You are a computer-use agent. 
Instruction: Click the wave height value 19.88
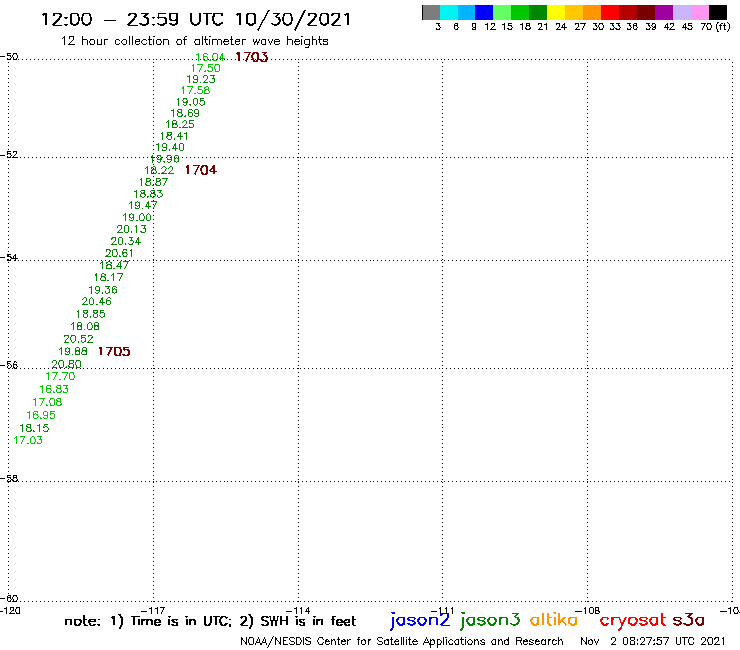point(73,351)
